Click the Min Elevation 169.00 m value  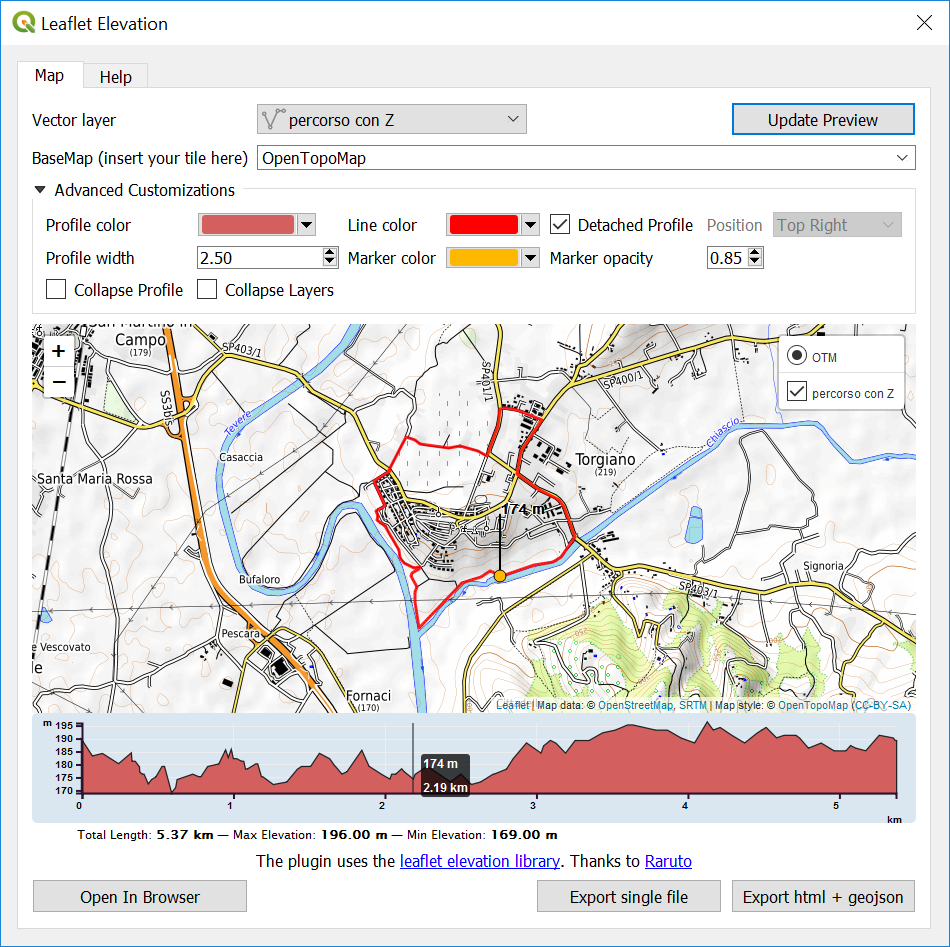pos(523,835)
